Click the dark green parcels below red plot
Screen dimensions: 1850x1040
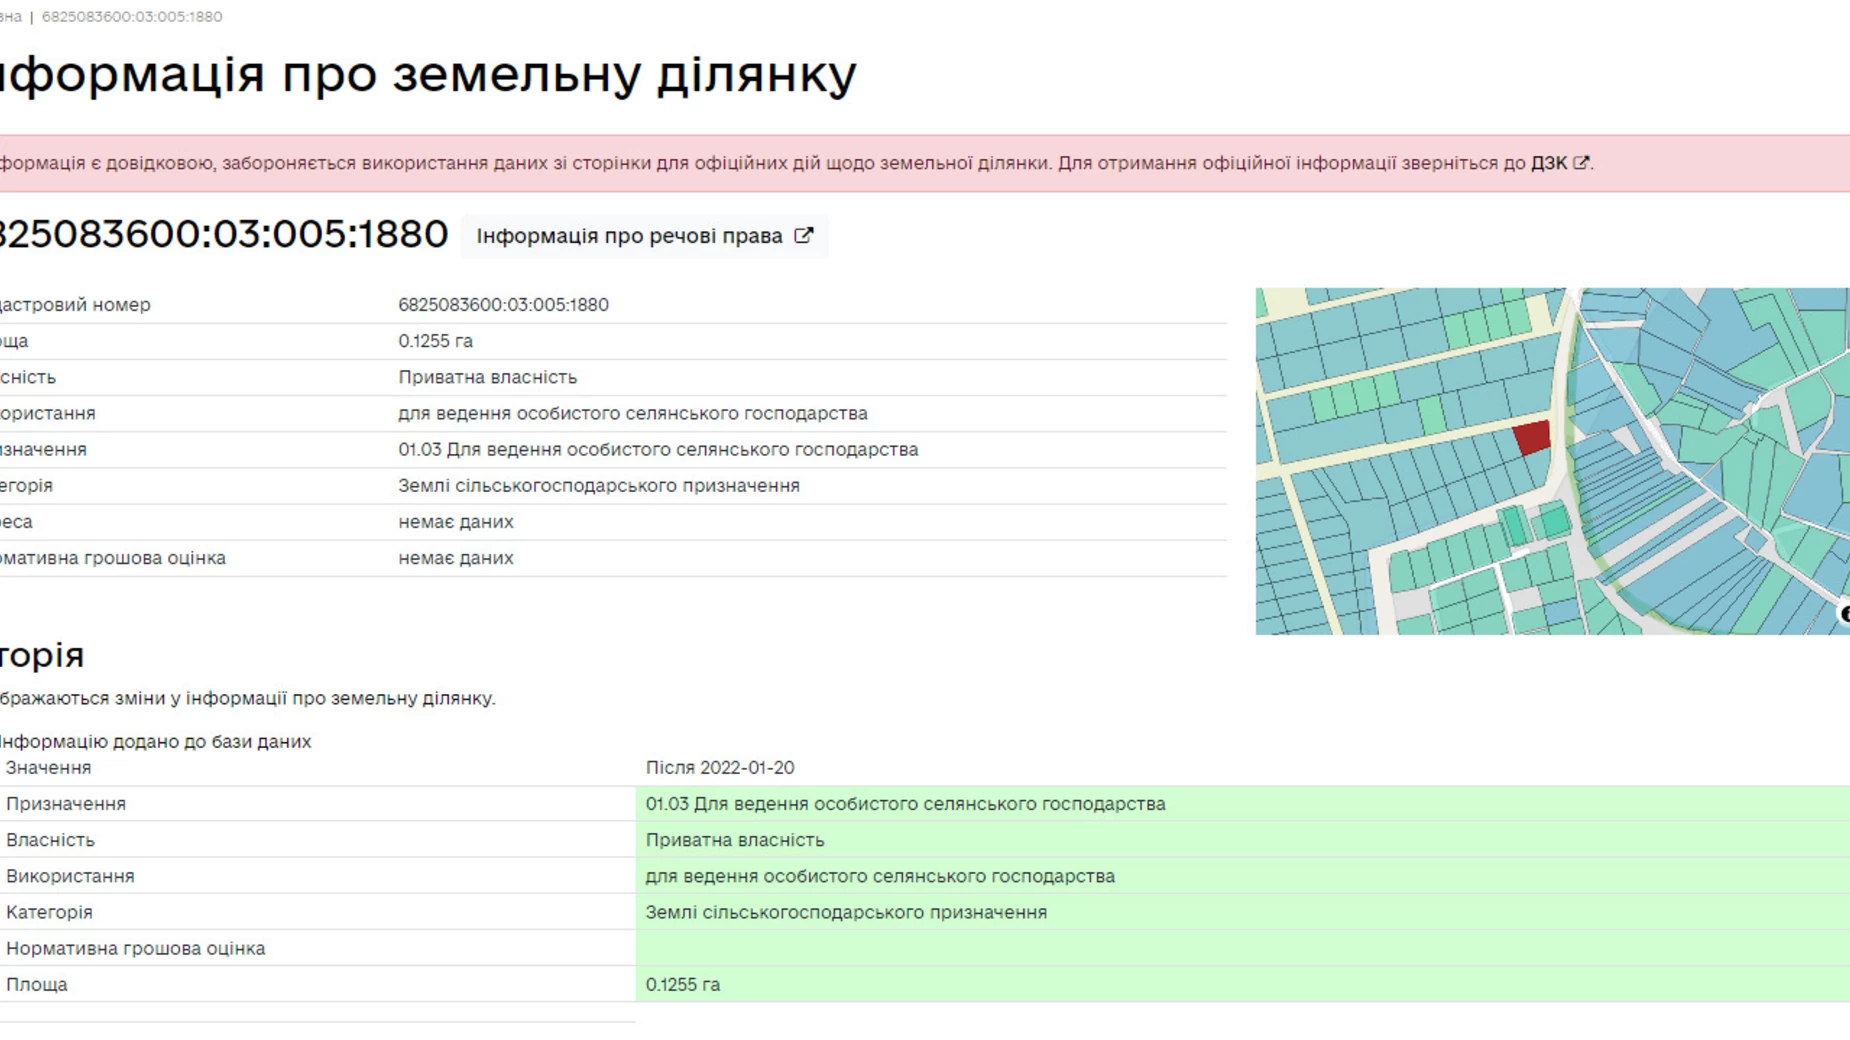point(1534,523)
